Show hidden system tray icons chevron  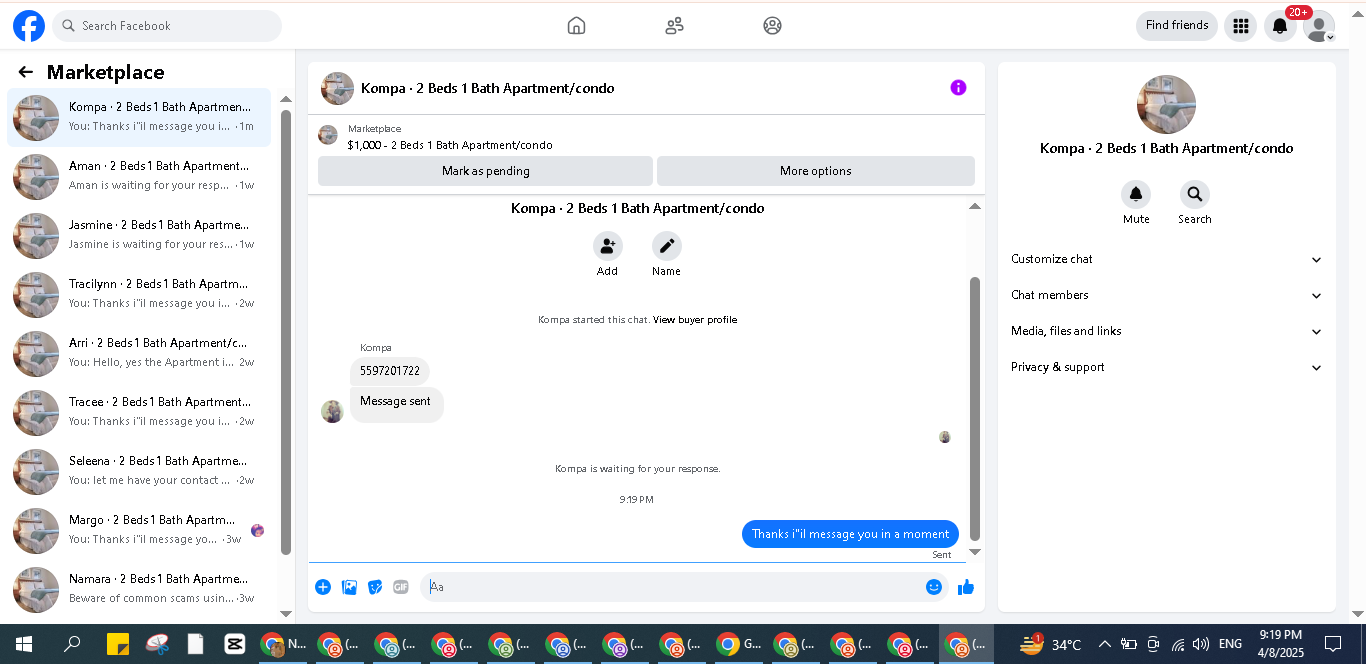pos(1105,644)
